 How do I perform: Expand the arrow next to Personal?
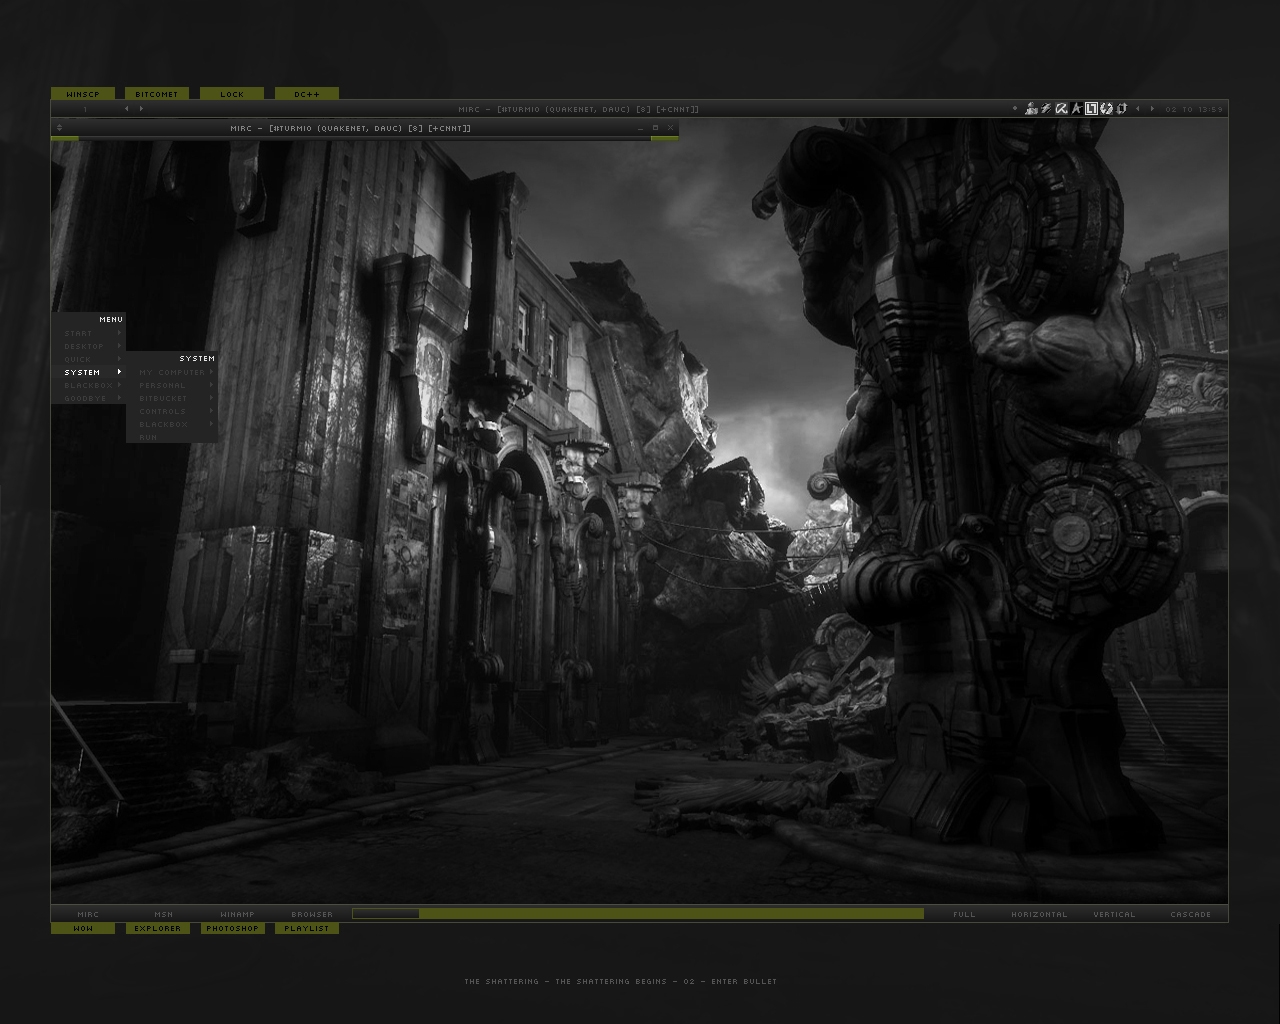tap(211, 385)
